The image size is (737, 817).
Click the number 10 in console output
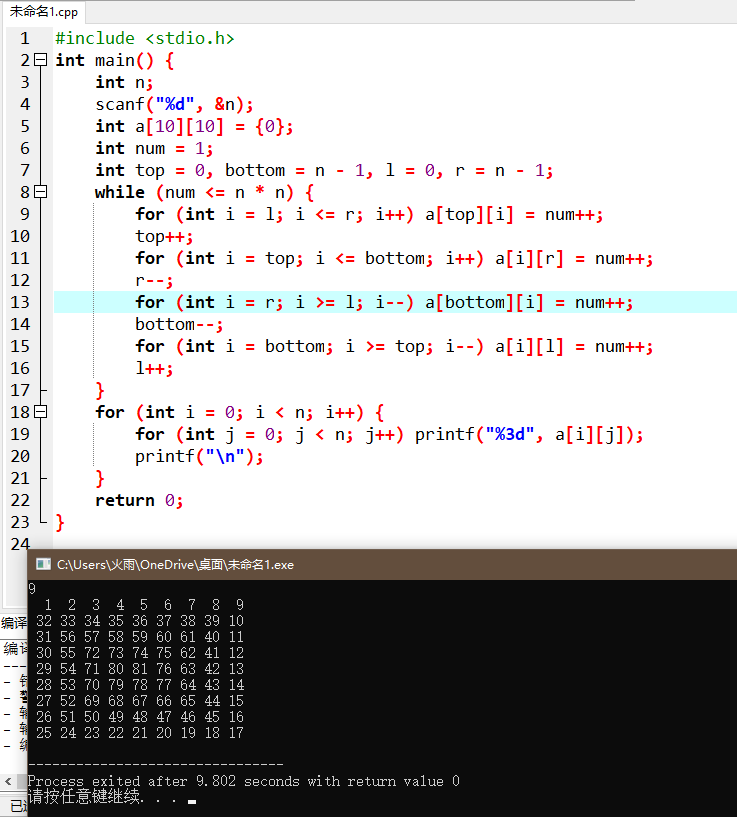pyautogui.click(x=236, y=621)
